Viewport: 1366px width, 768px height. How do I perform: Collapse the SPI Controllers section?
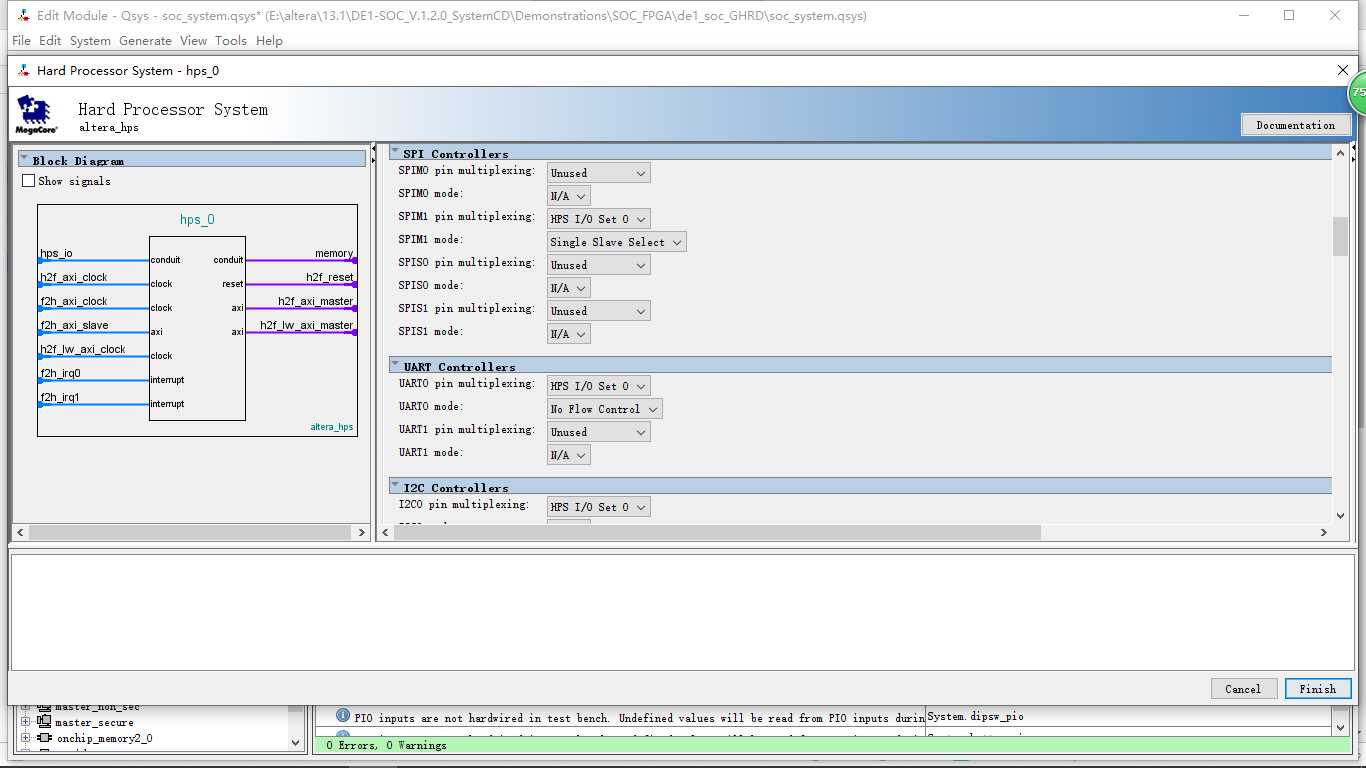(x=395, y=153)
